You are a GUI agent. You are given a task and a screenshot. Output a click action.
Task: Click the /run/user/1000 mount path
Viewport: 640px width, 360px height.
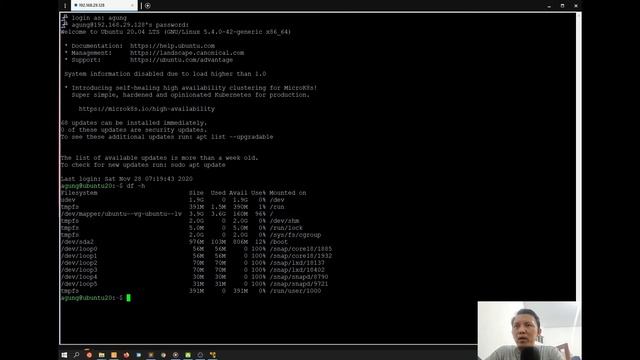(x=295, y=291)
